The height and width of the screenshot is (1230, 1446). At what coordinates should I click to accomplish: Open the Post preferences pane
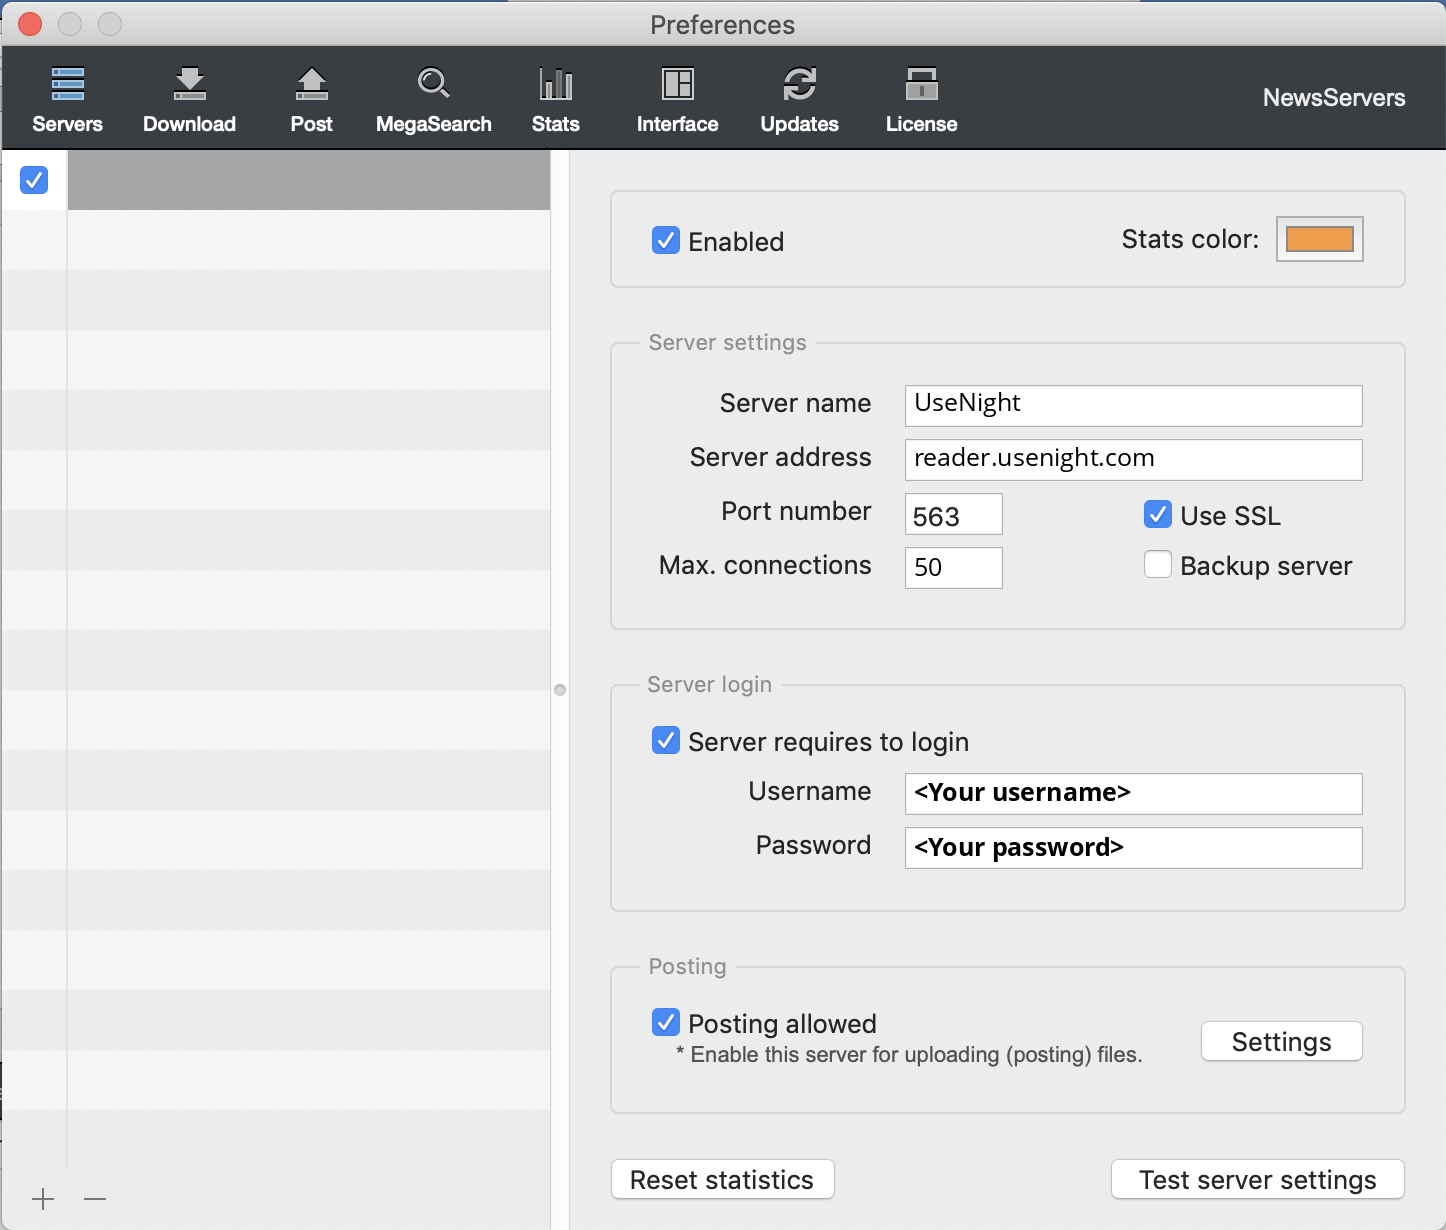(311, 100)
